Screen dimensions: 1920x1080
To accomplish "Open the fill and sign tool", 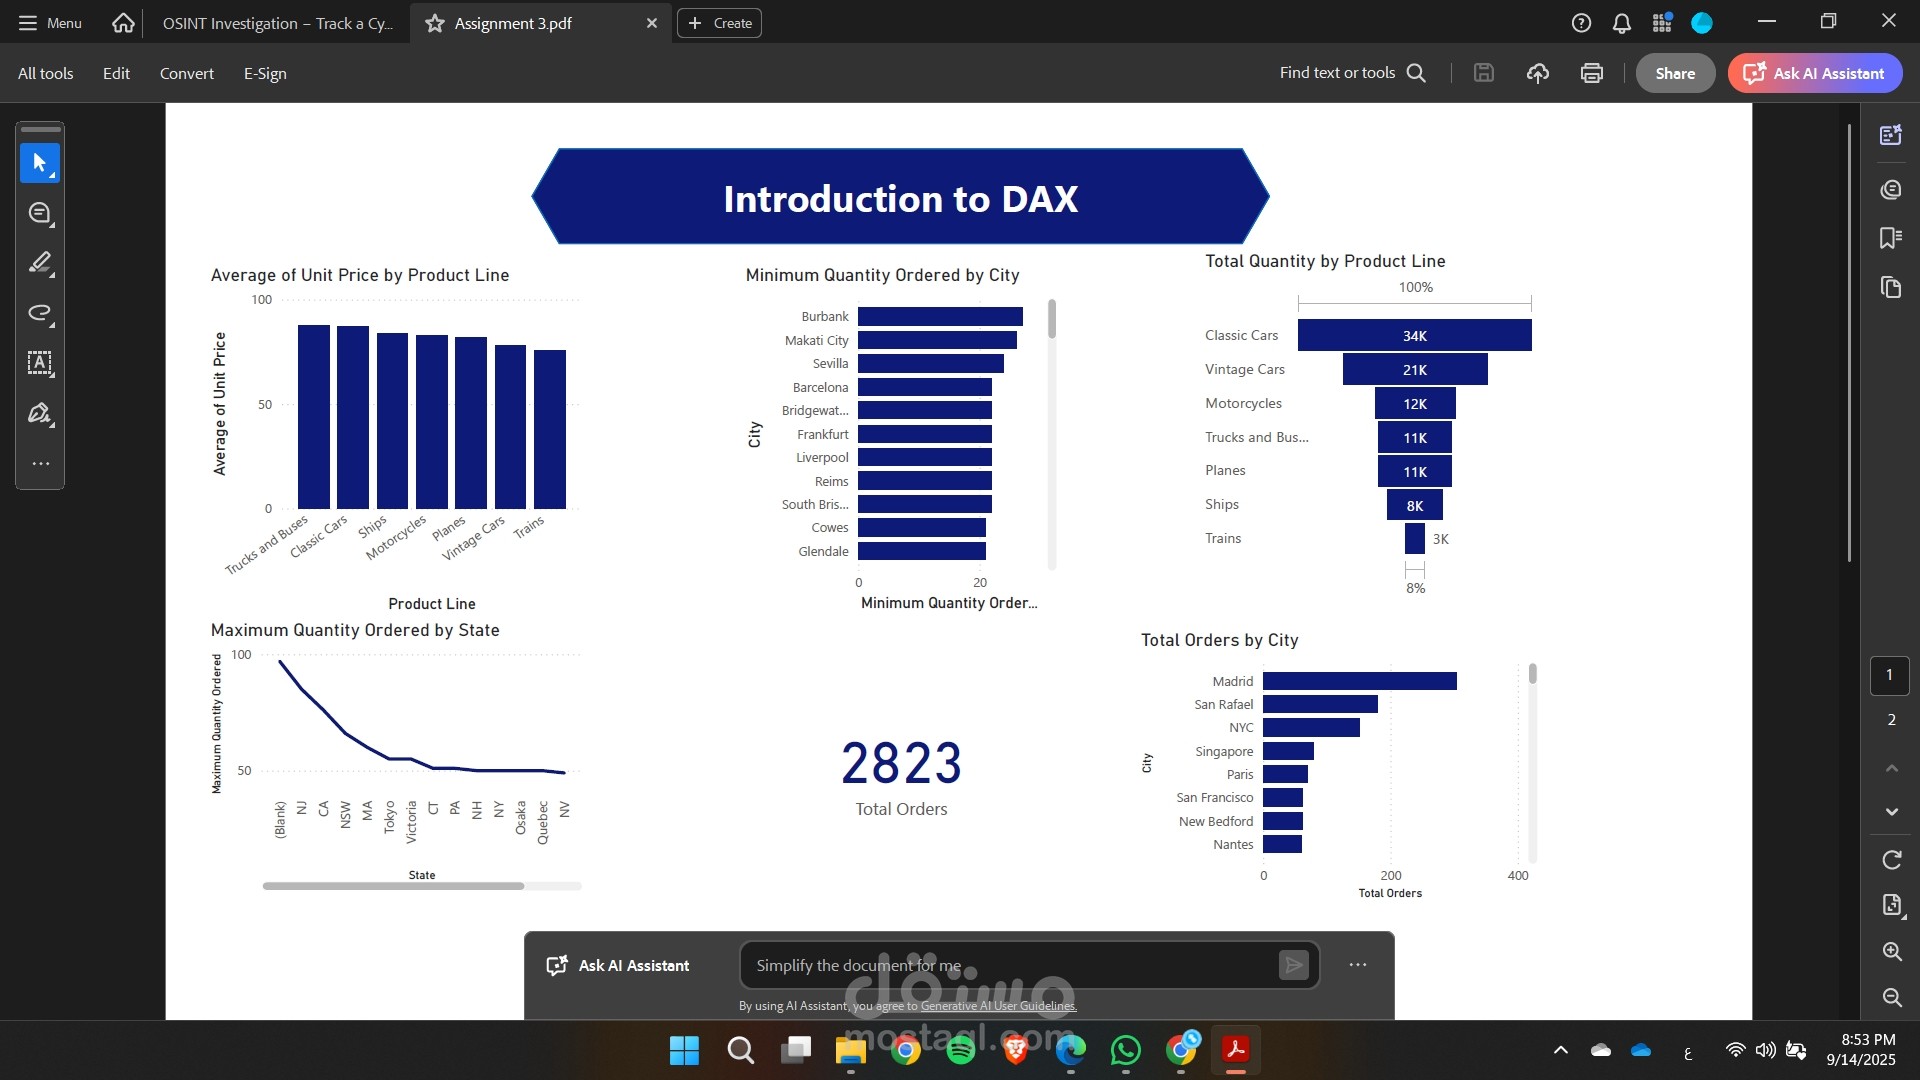I will click(x=39, y=413).
